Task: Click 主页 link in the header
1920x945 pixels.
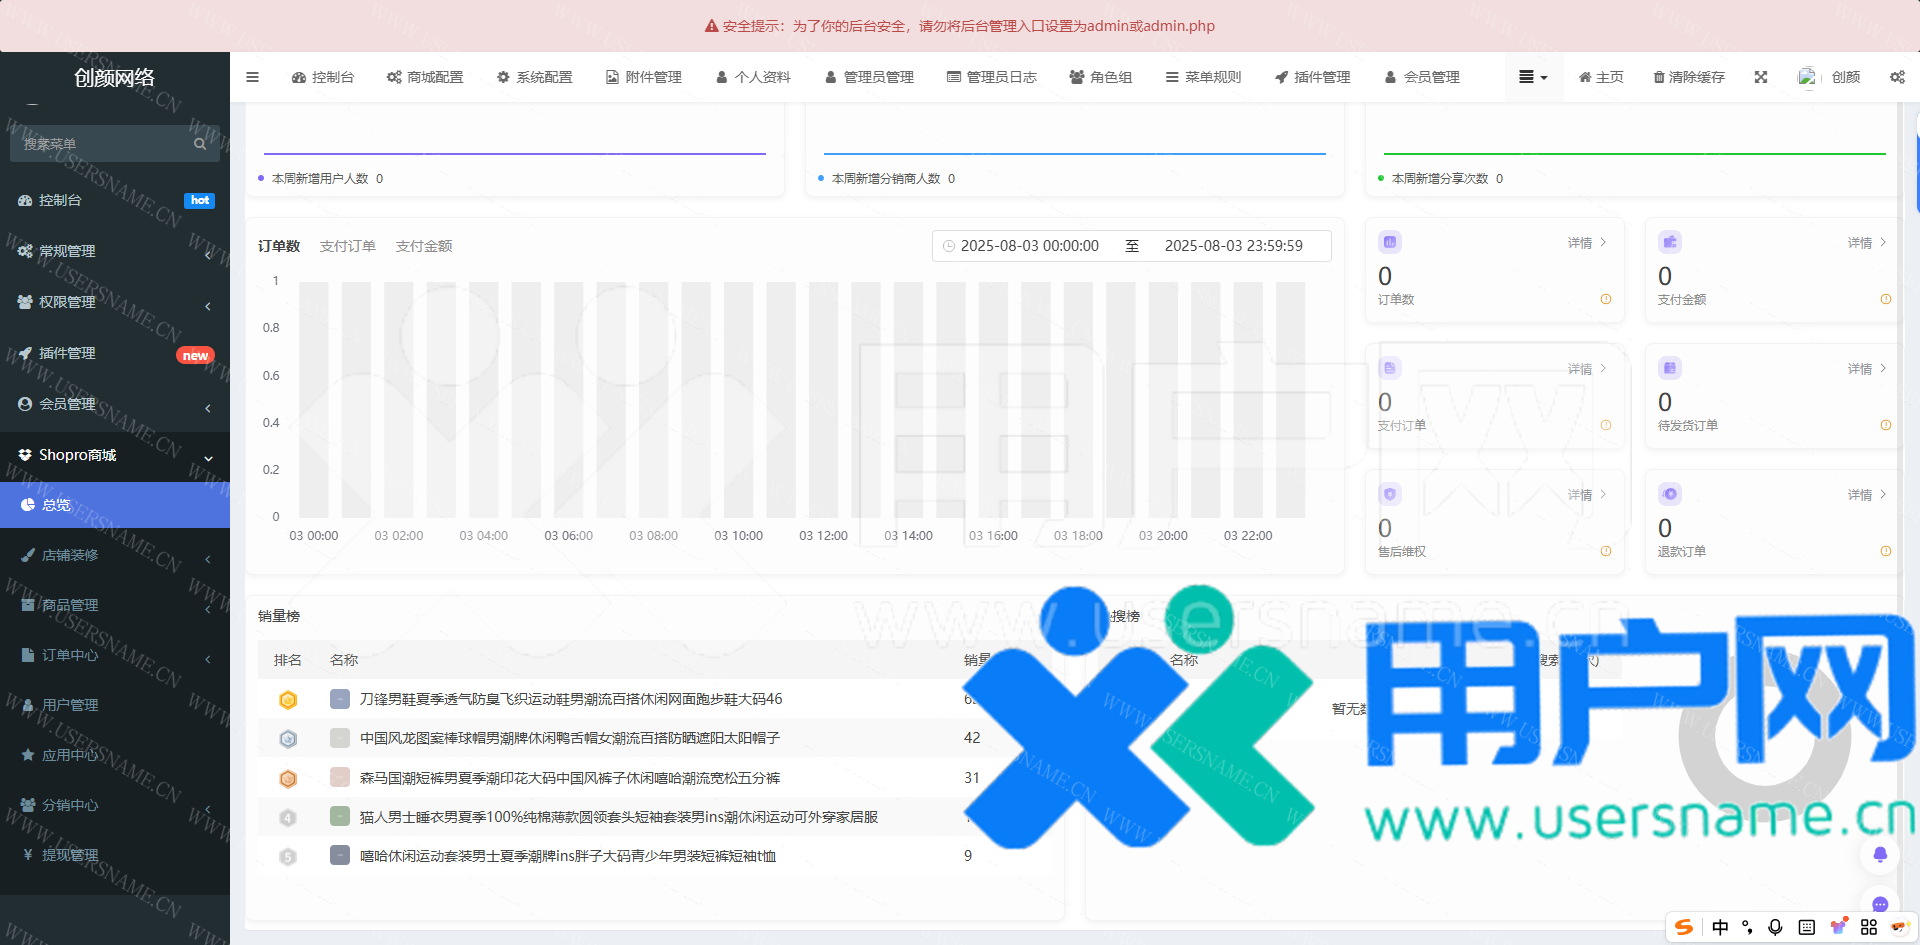Action: [x=1601, y=77]
